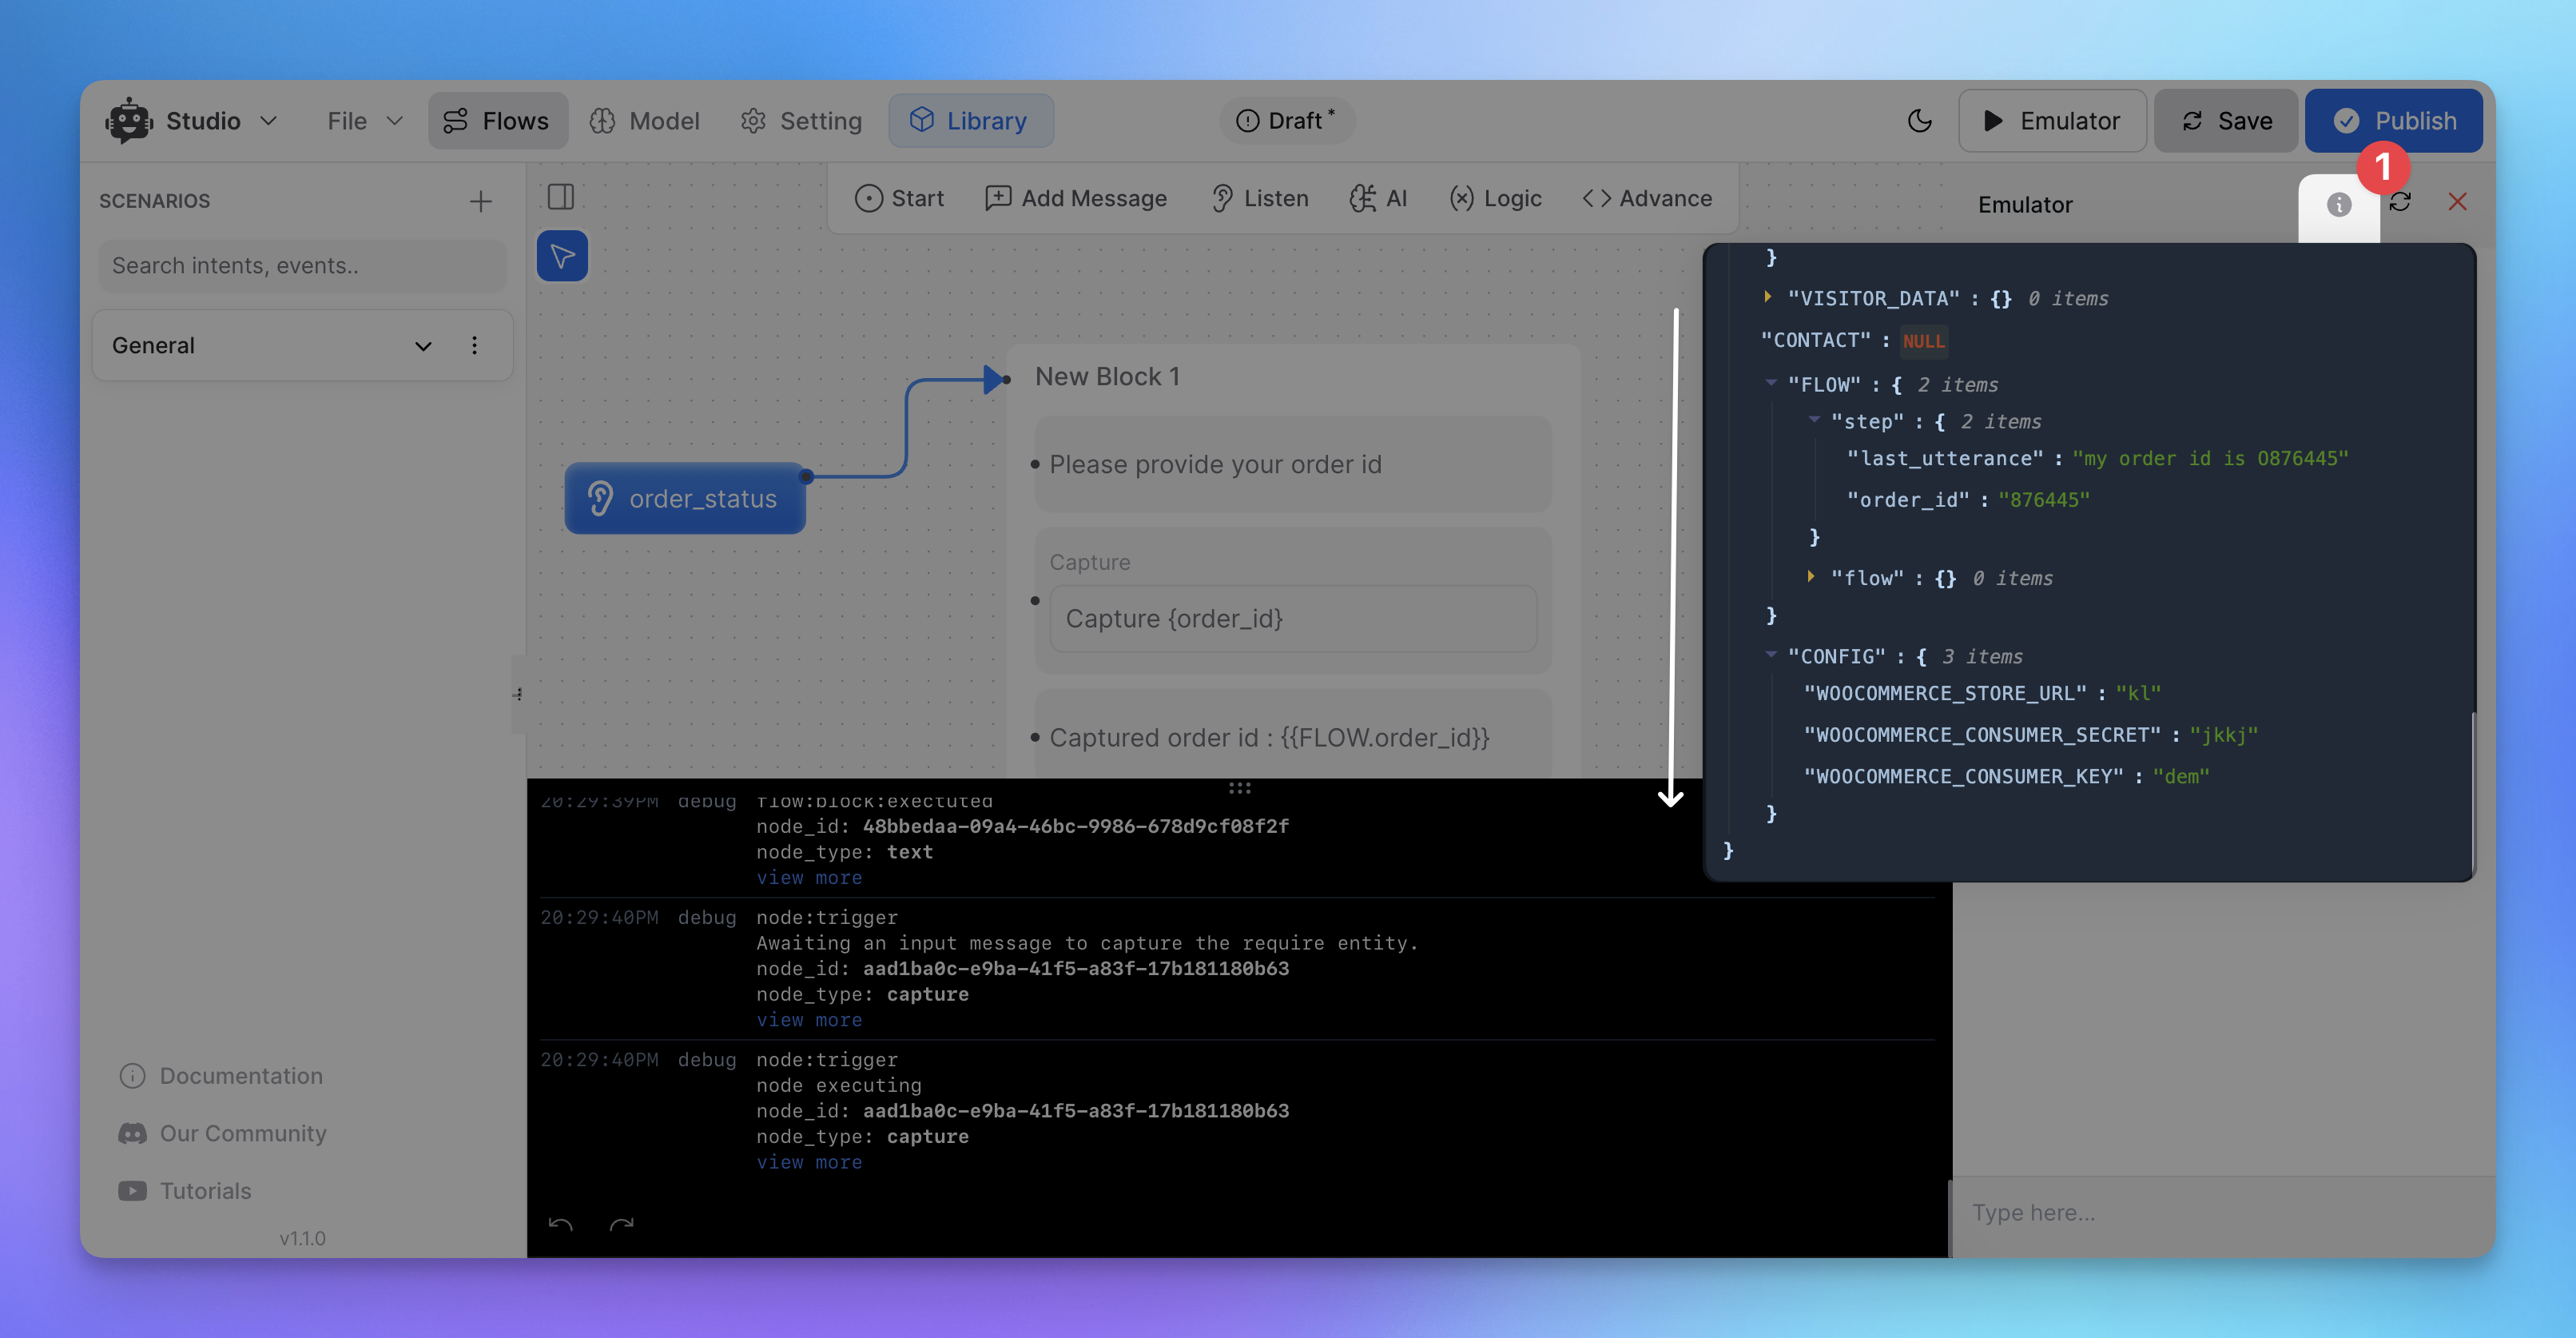Click WOOCOMMERCE_STORE_URL value "kl"
The height and width of the screenshot is (1338, 2576).
pos(2138,693)
